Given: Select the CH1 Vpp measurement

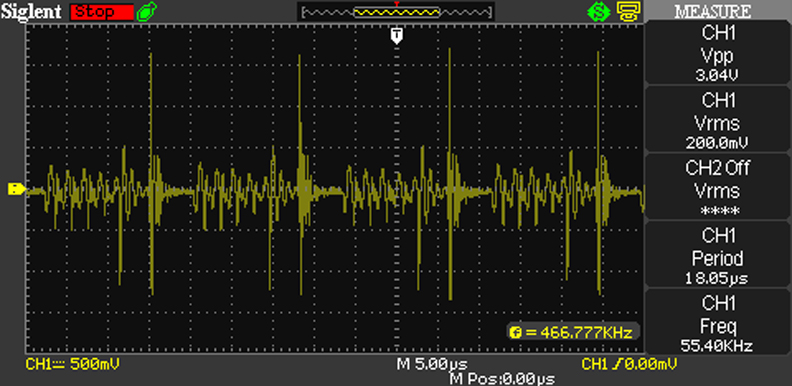Looking at the screenshot, I should (x=719, y=53).
